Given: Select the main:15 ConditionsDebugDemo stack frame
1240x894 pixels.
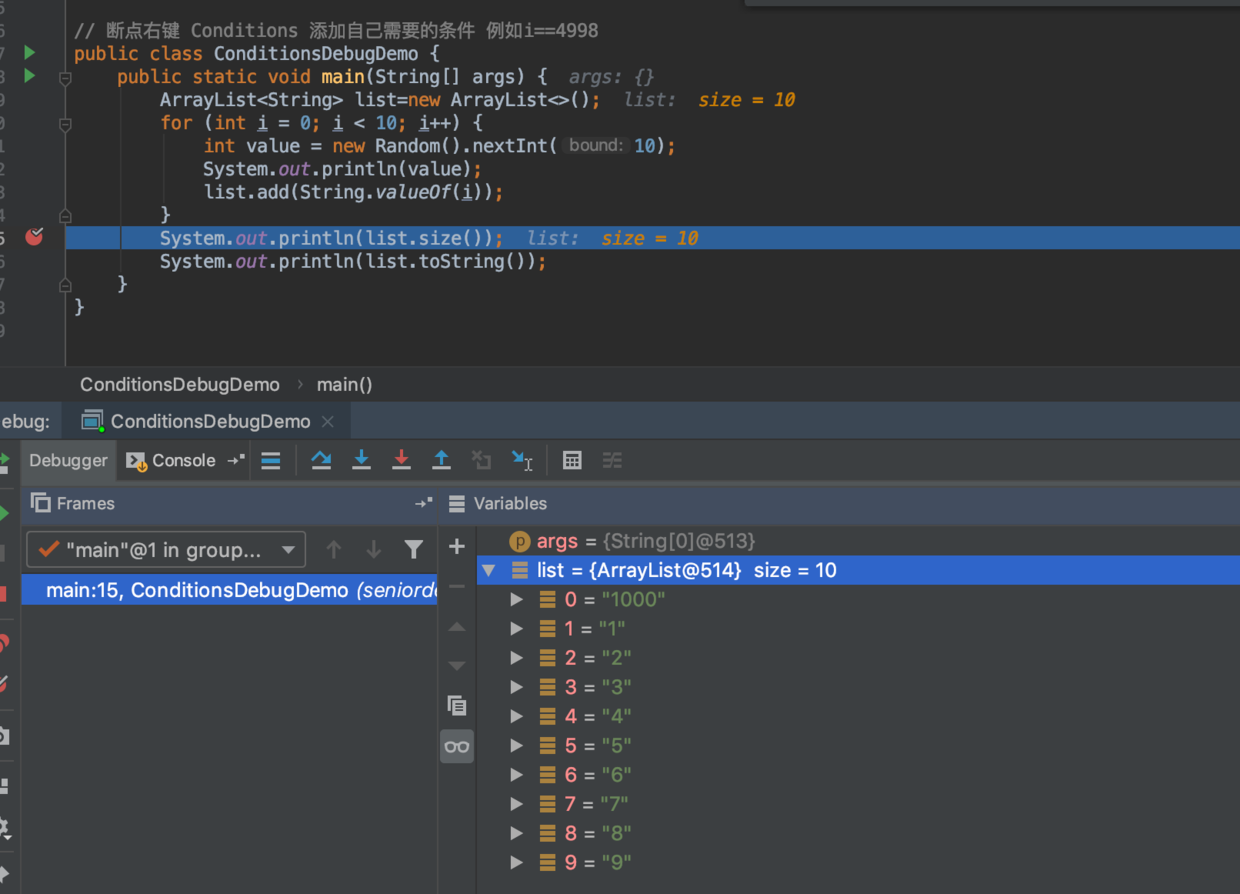Looking at the screenshot, I should click(x=229, y=590).
